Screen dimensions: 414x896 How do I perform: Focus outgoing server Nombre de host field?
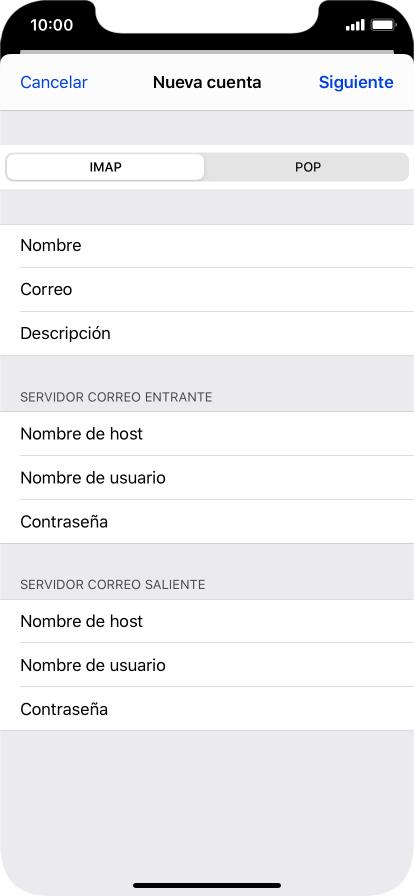[x=207, y=621]
